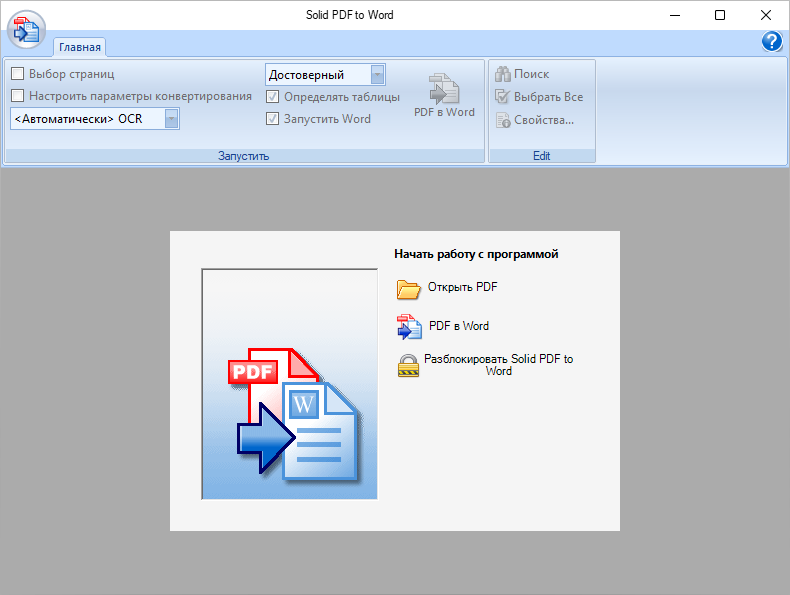
Task: Click the PDF в Word icon in start panel
Action: pyautogui.click(x=409, y=326)
